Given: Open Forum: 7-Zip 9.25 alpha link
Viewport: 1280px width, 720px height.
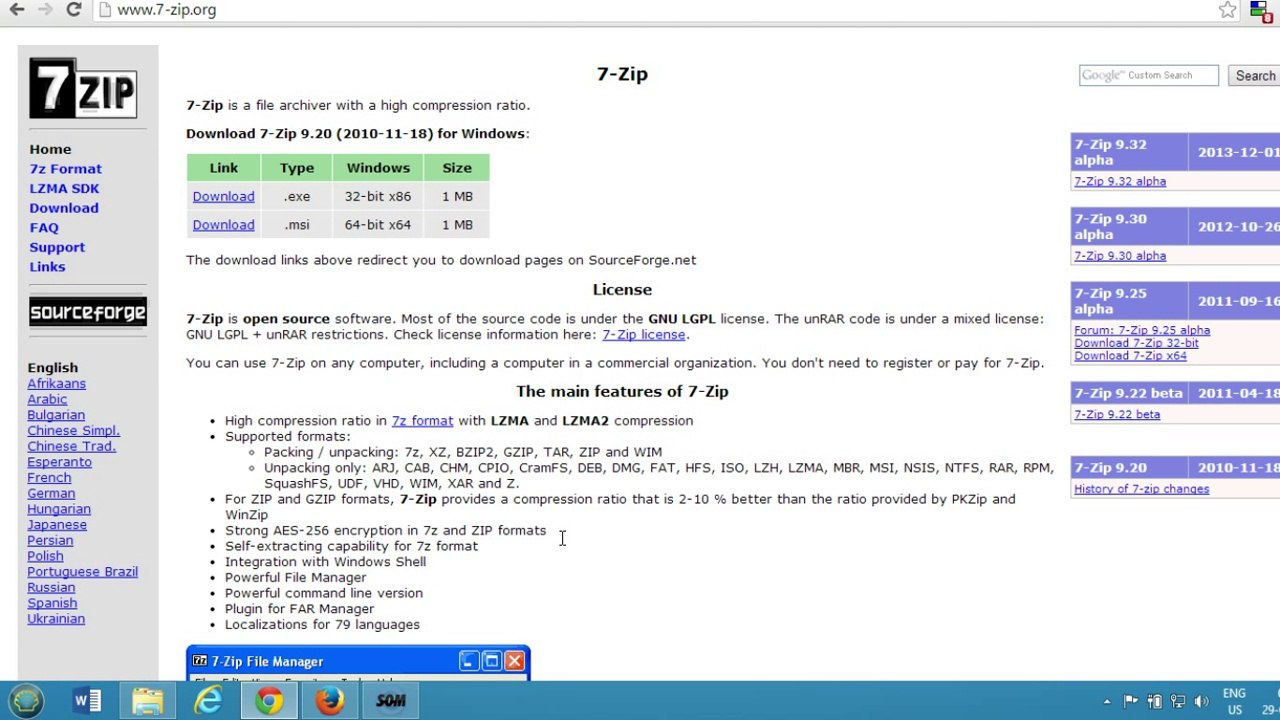Looking at the screenshot, I should pos(1142,330).
